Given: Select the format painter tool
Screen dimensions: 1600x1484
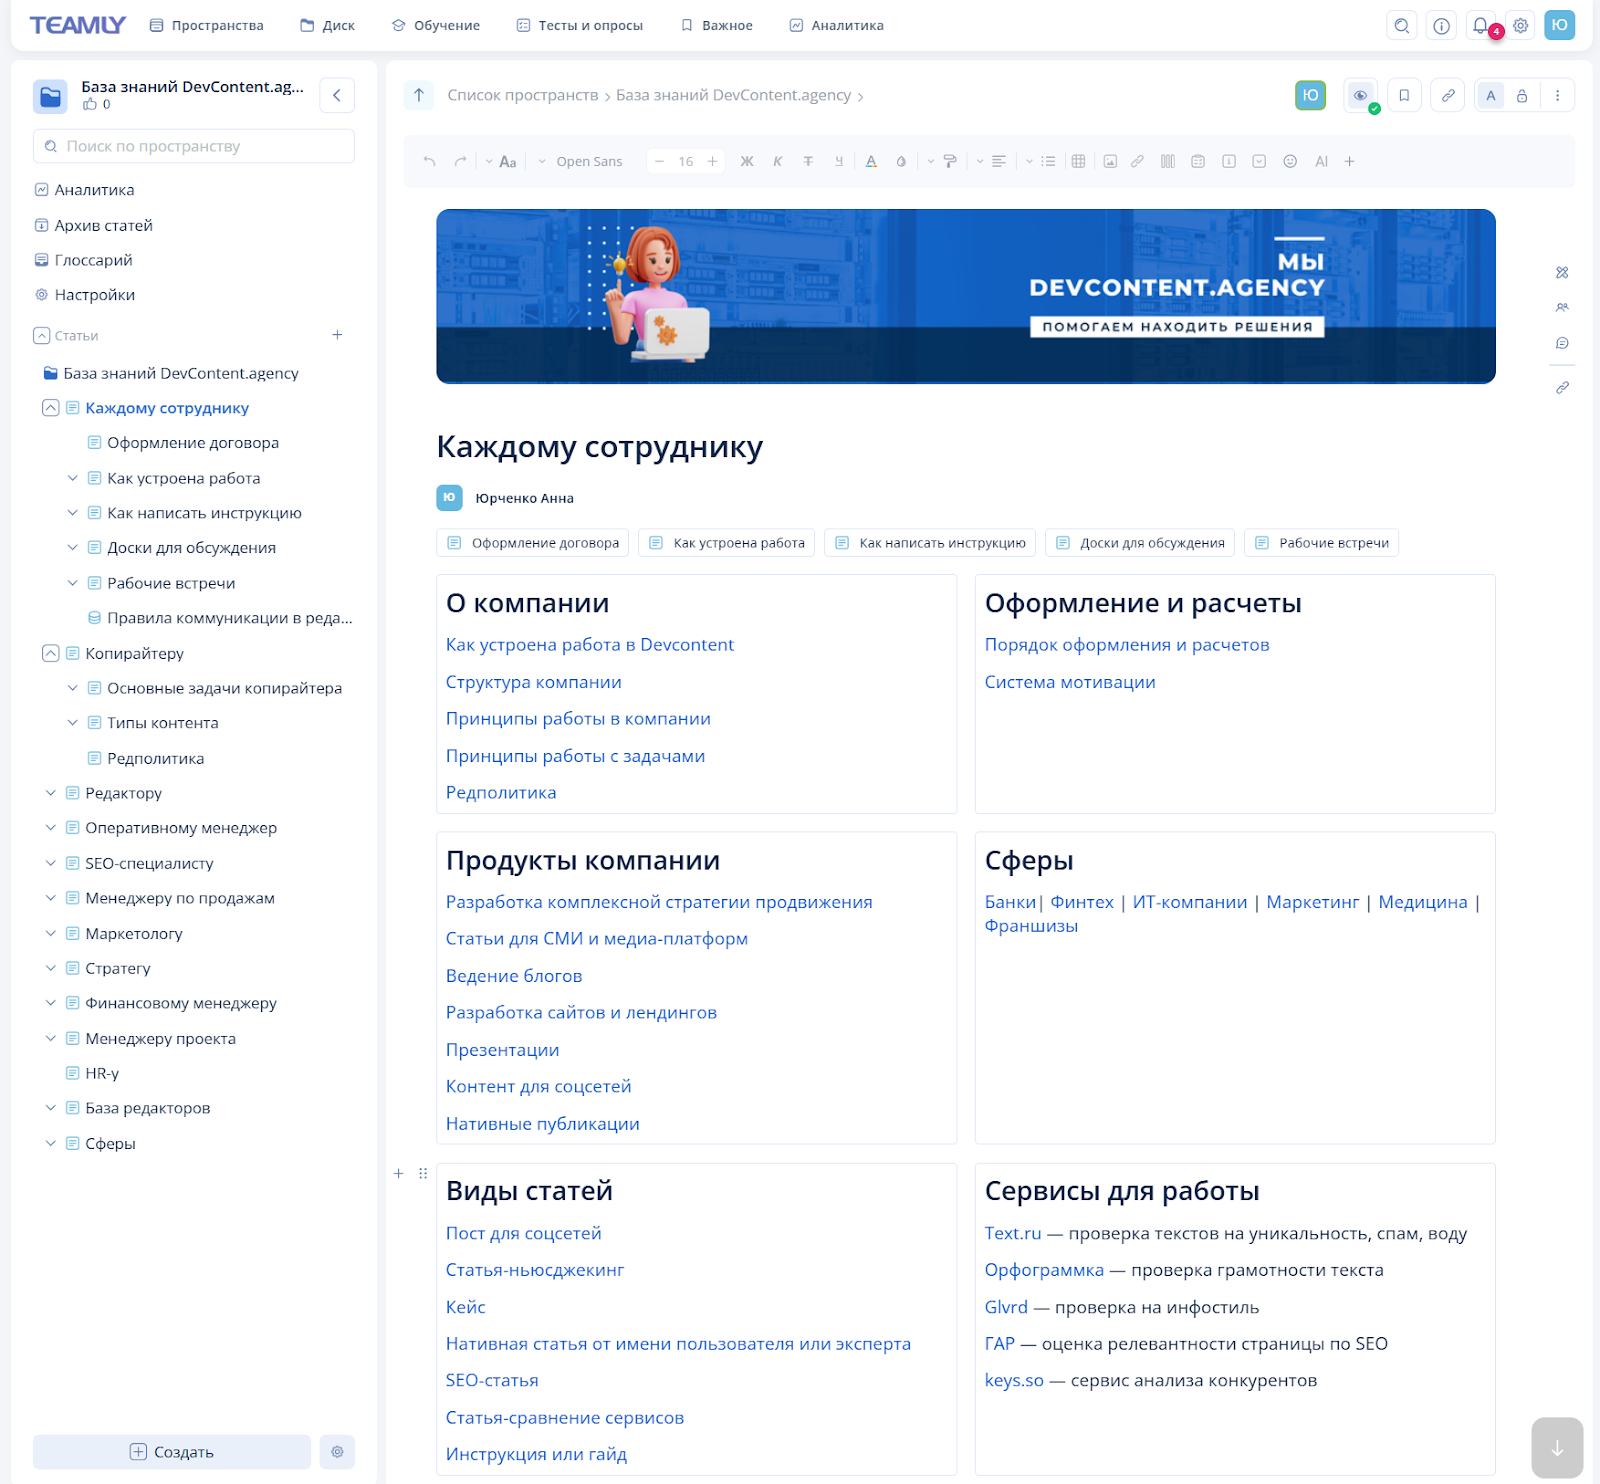Looking at the screenshot, I should pyautogui.click(x=950, y=161).
